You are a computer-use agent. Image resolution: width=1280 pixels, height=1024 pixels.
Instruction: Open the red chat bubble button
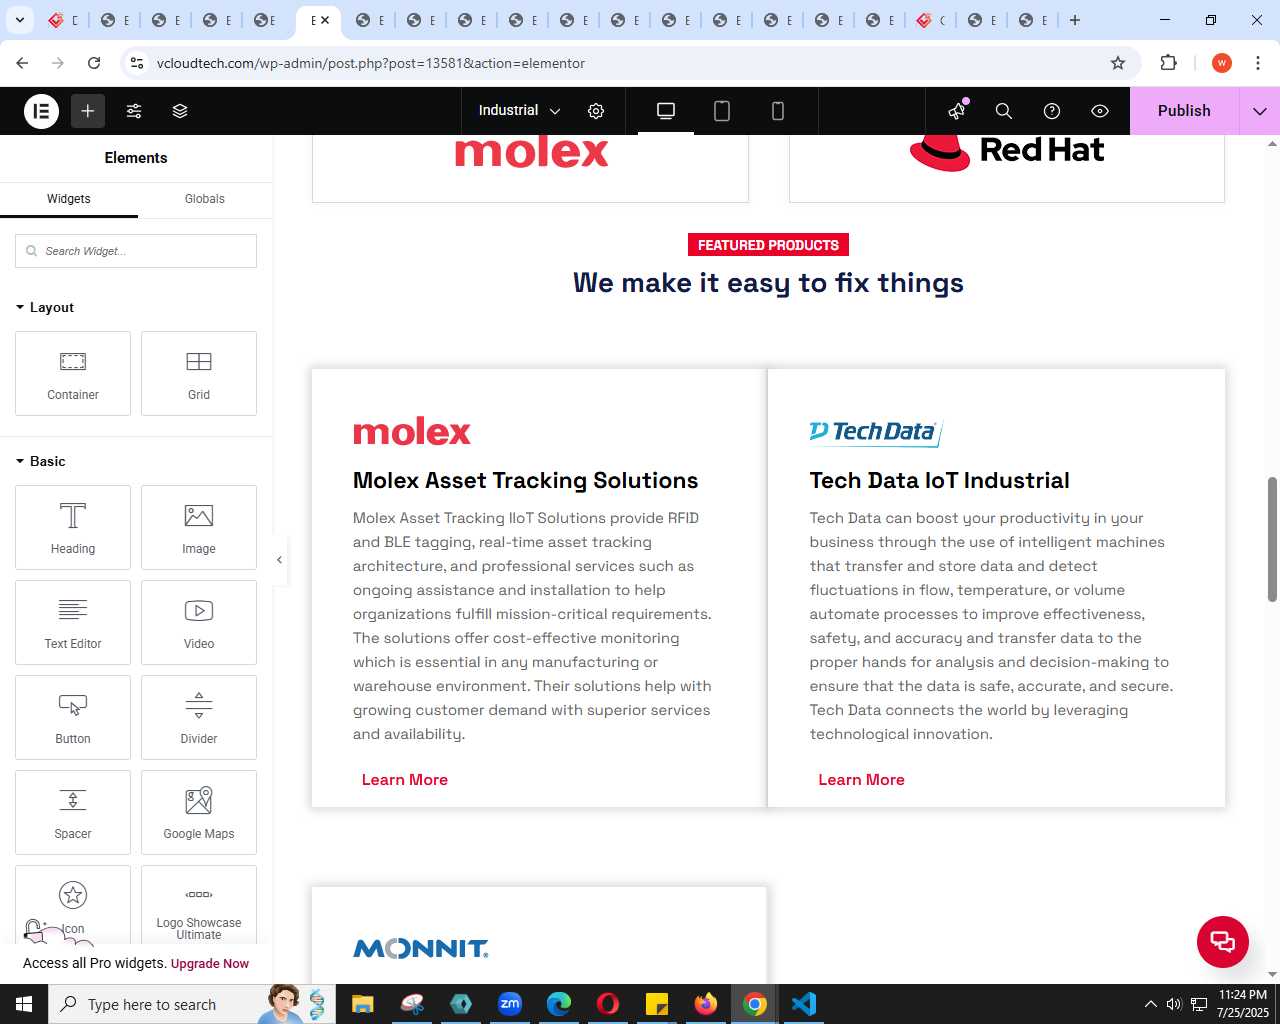pyautogui.click(x=1223, y=941)
